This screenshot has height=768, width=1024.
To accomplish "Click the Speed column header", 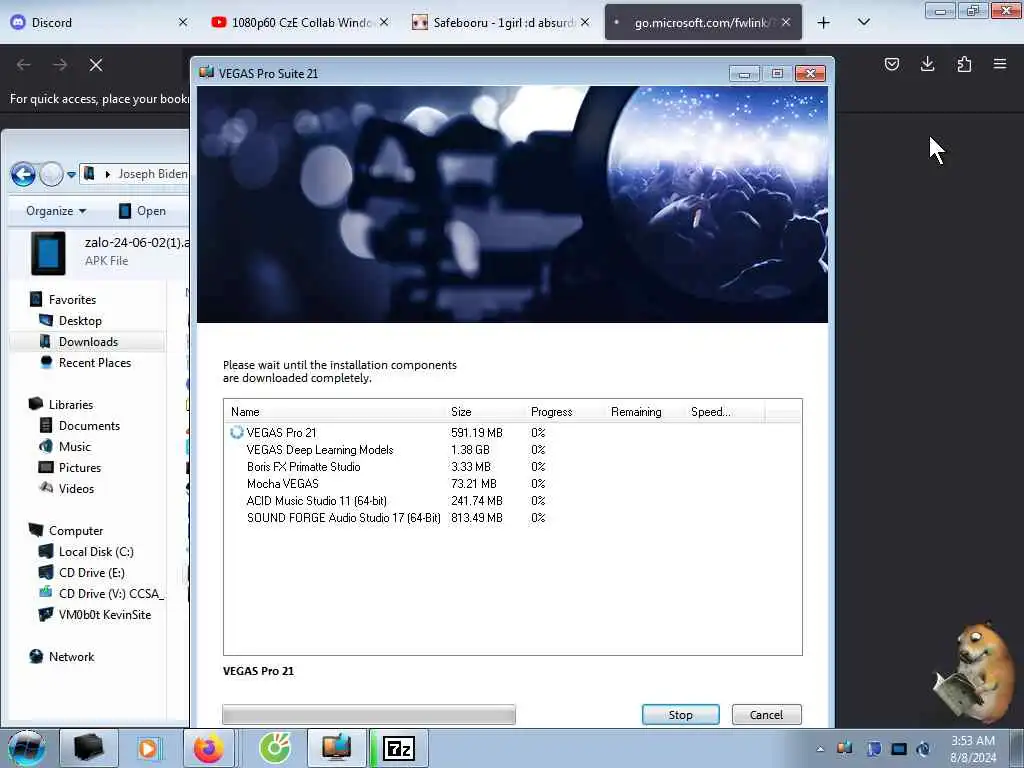I will tap(725, 411).
